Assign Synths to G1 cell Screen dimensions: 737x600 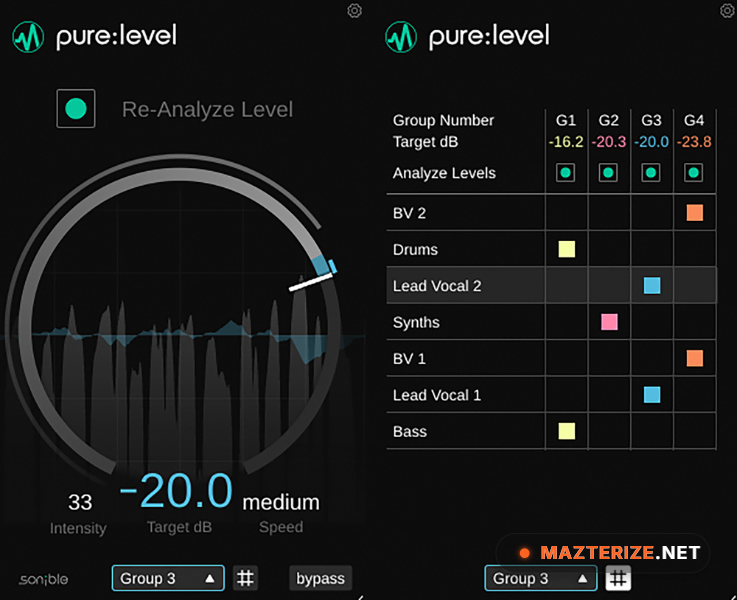[566, 322]
